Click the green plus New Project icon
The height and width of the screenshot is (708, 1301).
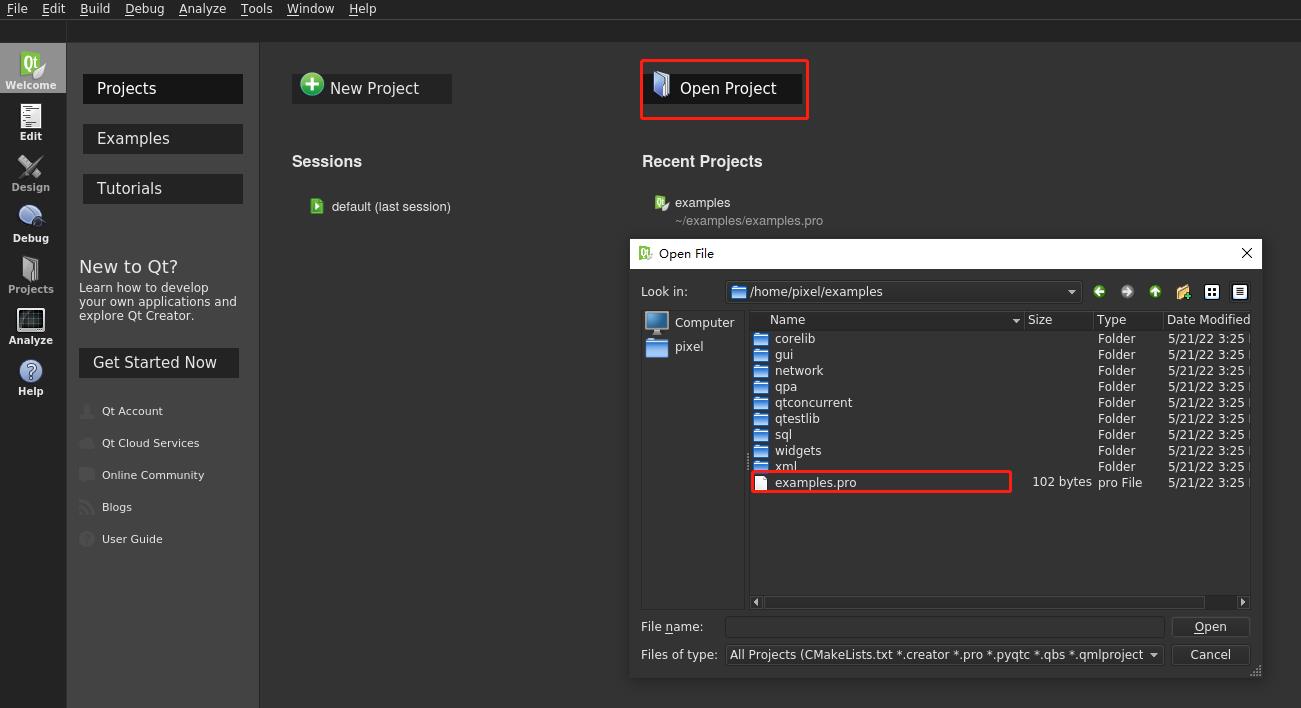click(312, 85)
